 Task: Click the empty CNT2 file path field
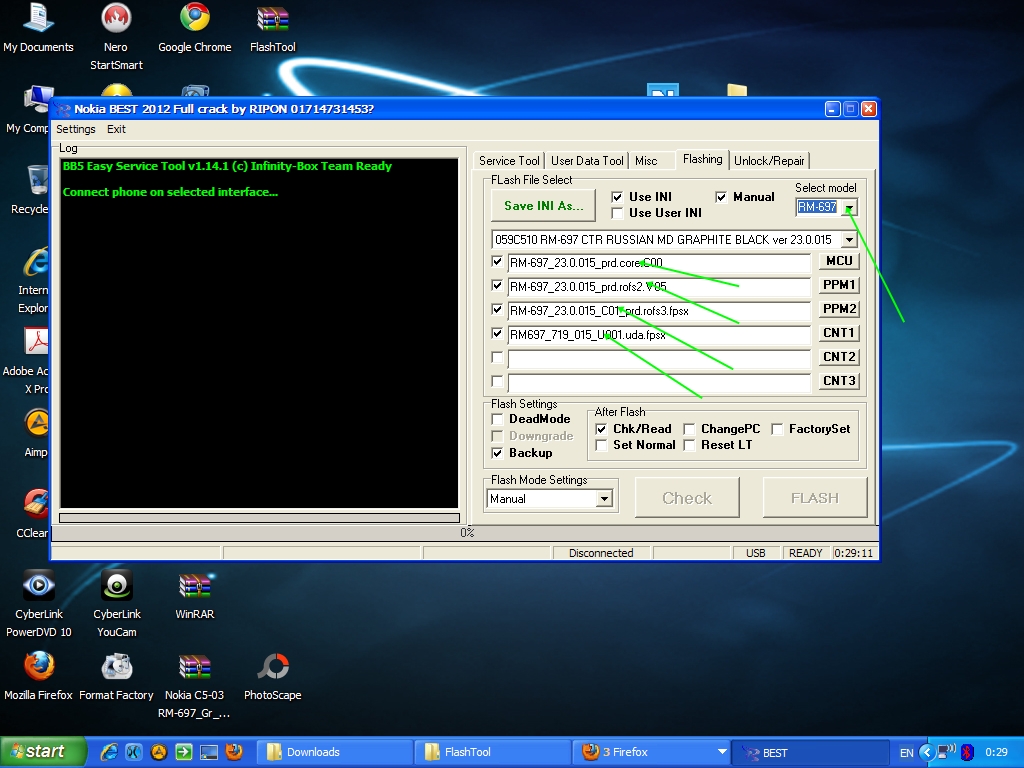tap(659, 359)
